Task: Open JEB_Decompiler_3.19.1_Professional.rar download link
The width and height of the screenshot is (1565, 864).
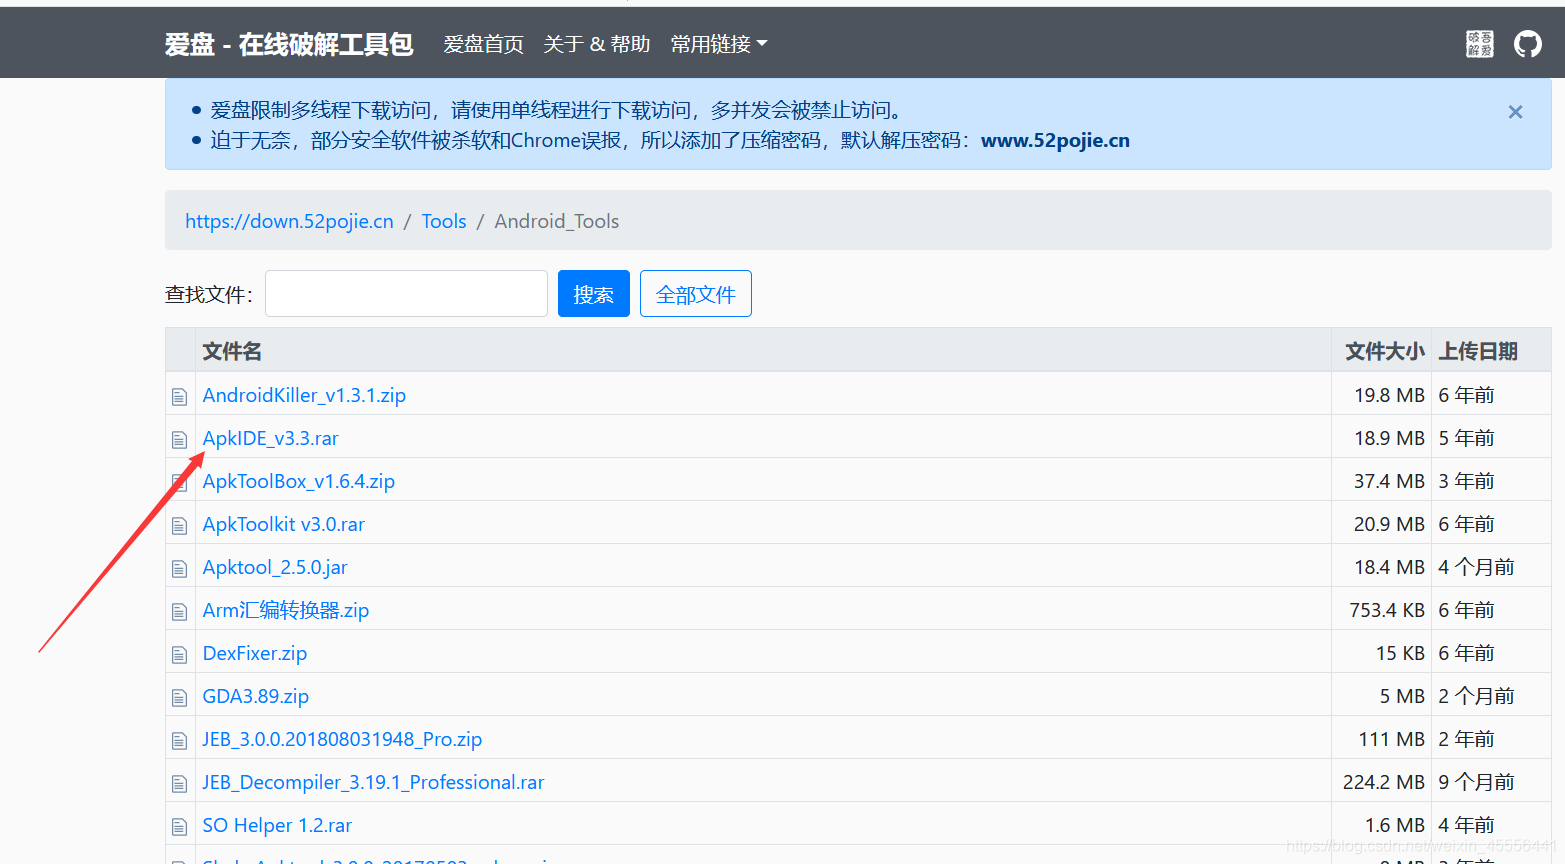Action: (x=373, y=782)
